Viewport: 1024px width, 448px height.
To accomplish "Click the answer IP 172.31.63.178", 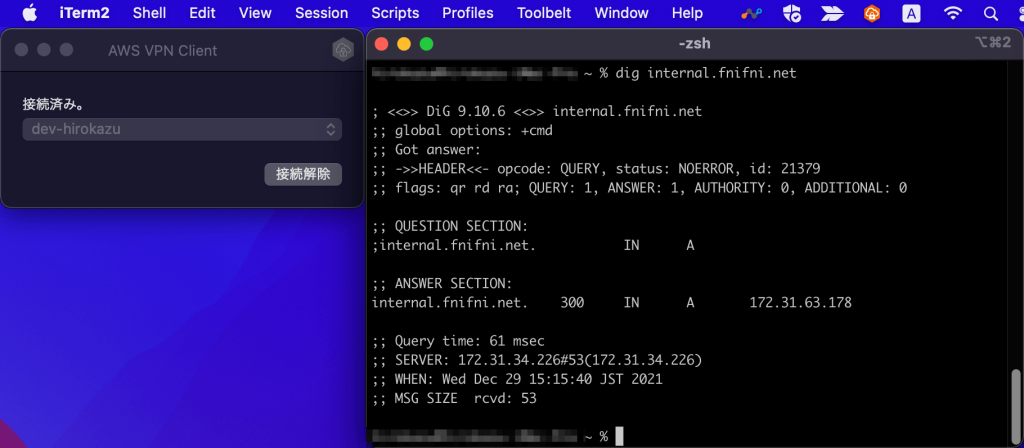I will (801, 303).
